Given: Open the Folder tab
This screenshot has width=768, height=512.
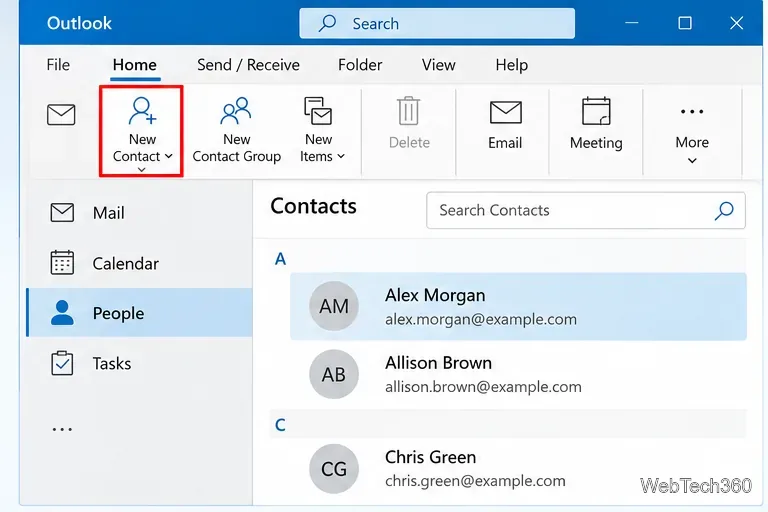Looking at the screenshot, I should pos(360,65).
